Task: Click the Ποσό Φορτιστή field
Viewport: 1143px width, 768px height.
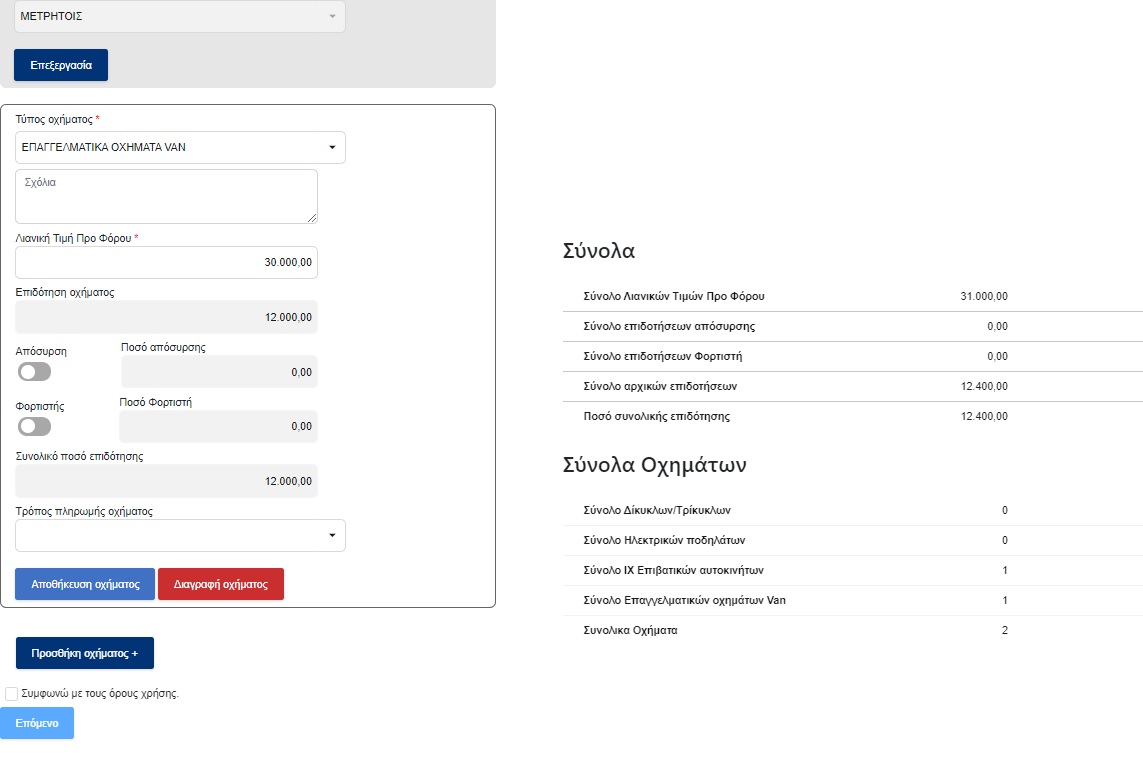Action: click(x=218, y=426)
